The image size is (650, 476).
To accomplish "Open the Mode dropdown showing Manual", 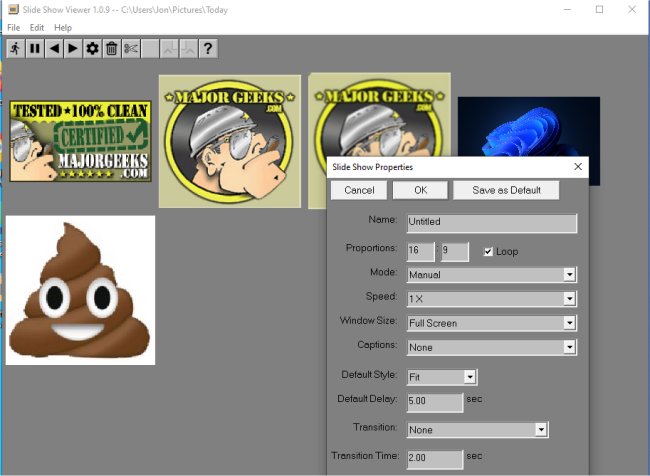I will coord(492,274).
